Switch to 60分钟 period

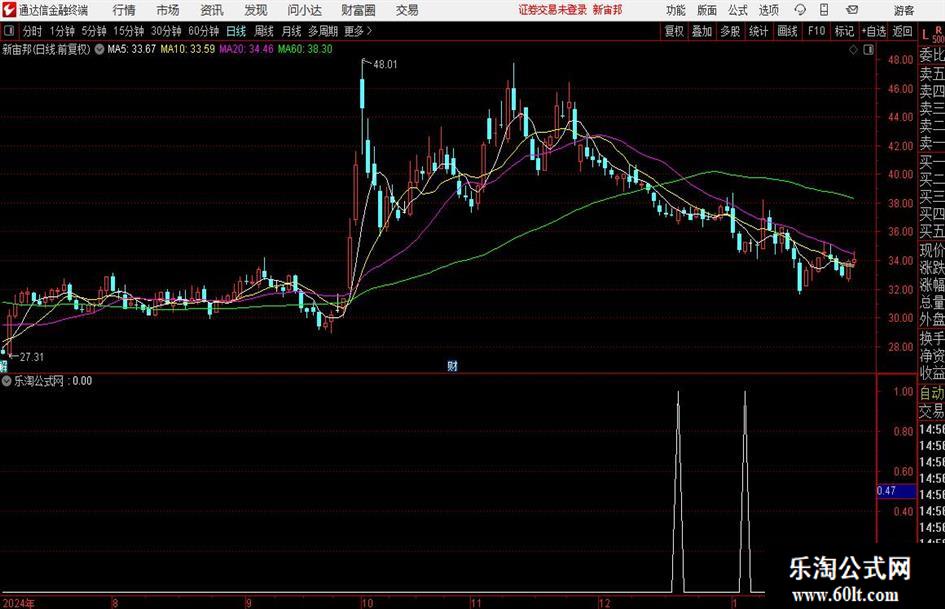pos(203,31)
